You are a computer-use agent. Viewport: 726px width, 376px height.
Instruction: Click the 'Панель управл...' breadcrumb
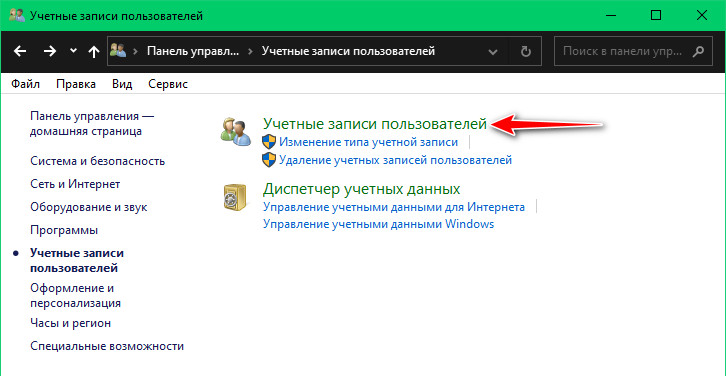pyautogui.click(x=193, y=51)
